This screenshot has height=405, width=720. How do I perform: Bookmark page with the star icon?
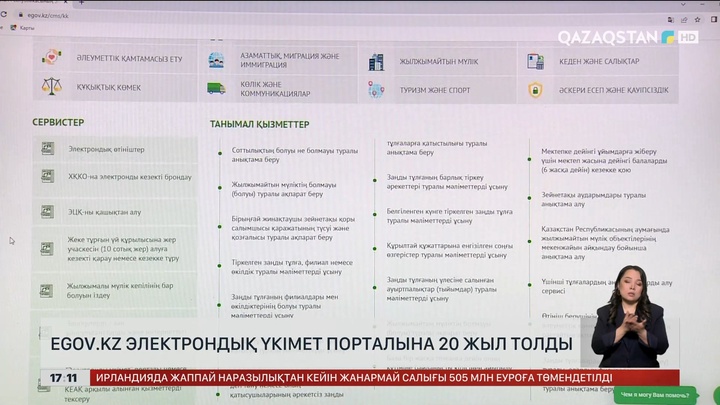tap(698, 20)
